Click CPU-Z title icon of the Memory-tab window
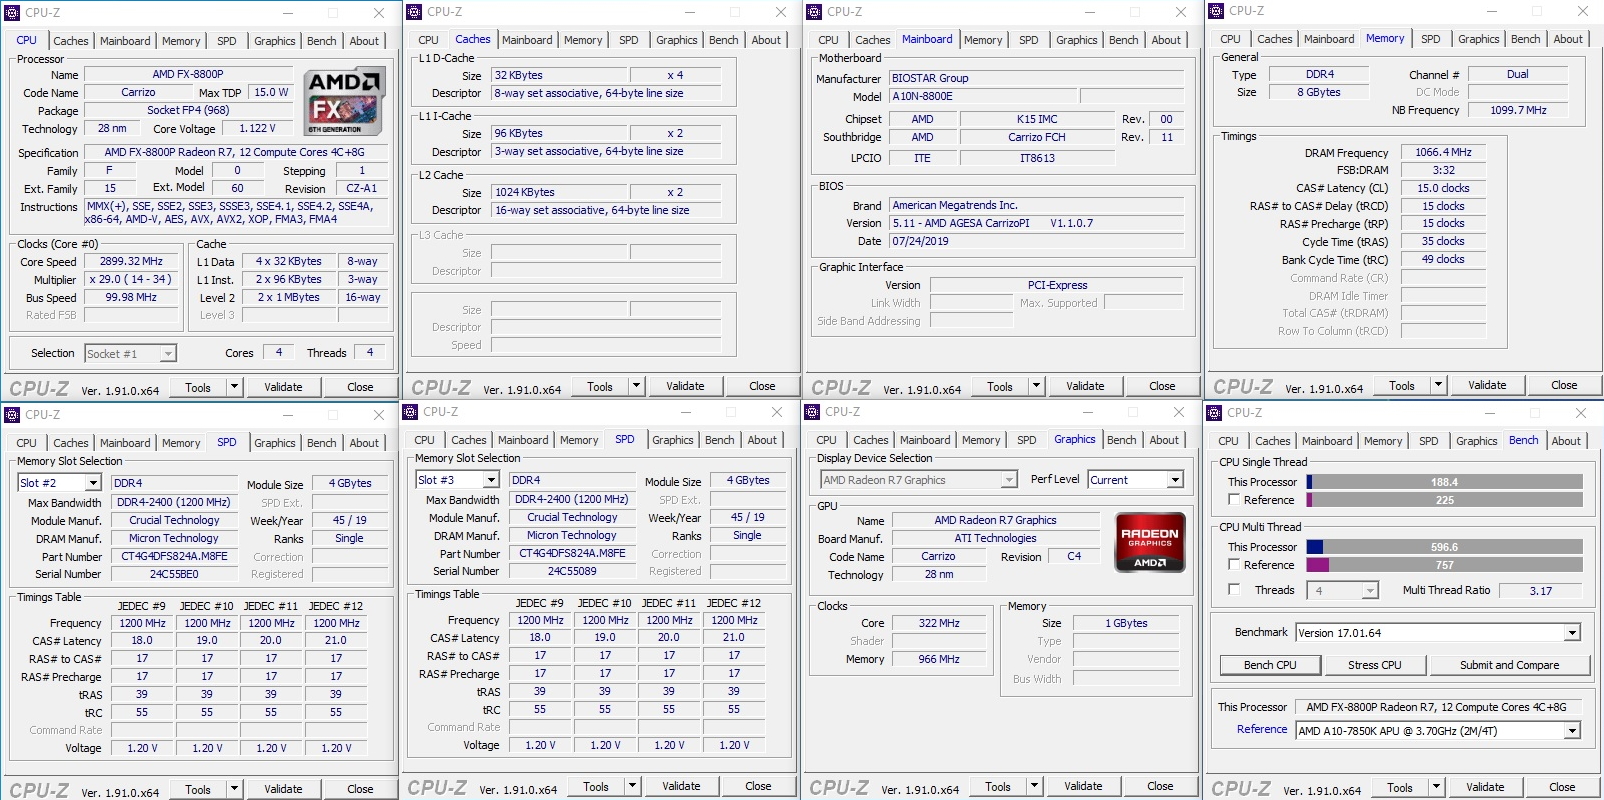The image size is (1604, 800). tap(1216, 11)
